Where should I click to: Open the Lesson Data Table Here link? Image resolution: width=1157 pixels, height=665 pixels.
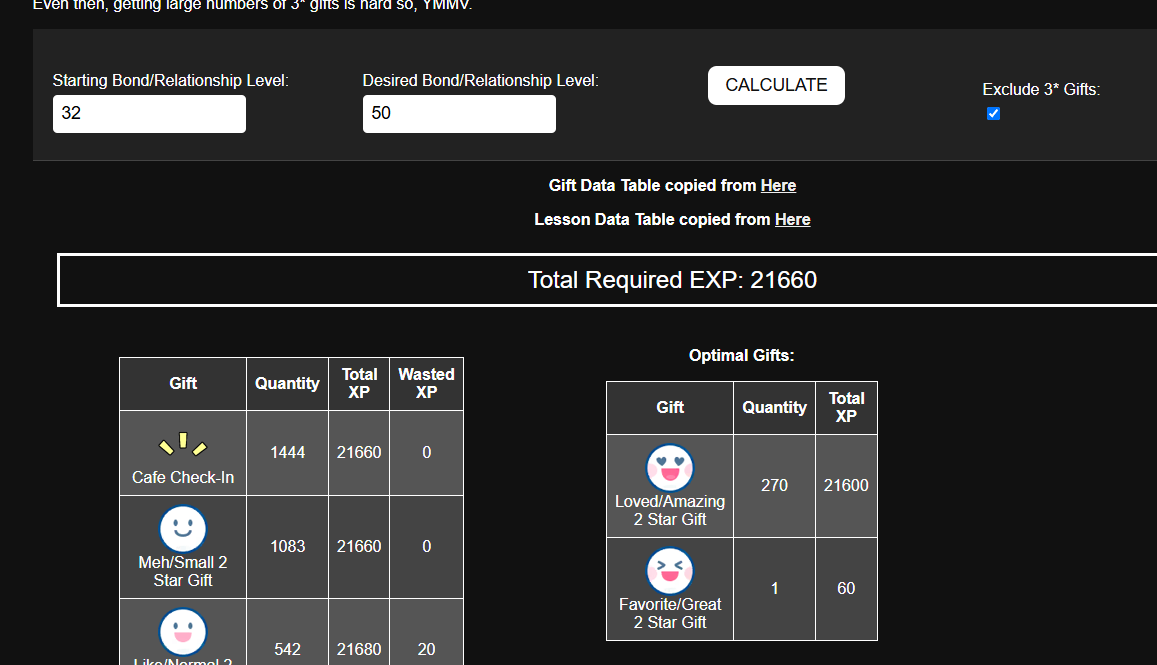point(792,219)
